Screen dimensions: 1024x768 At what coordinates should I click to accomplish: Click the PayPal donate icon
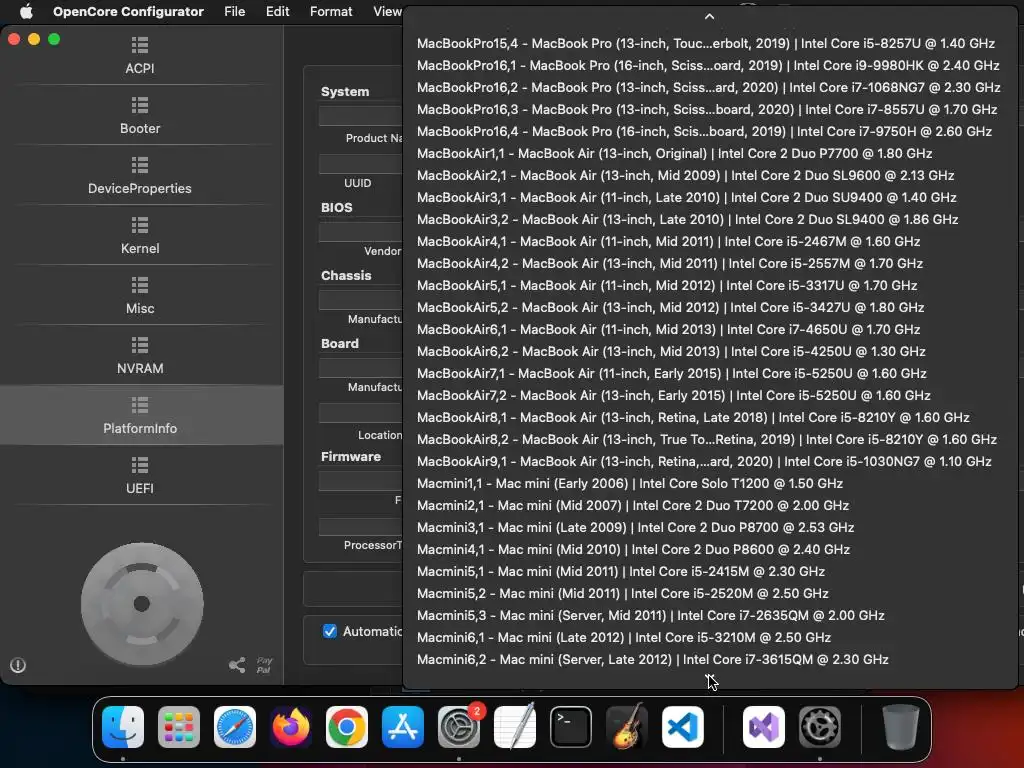264,665
